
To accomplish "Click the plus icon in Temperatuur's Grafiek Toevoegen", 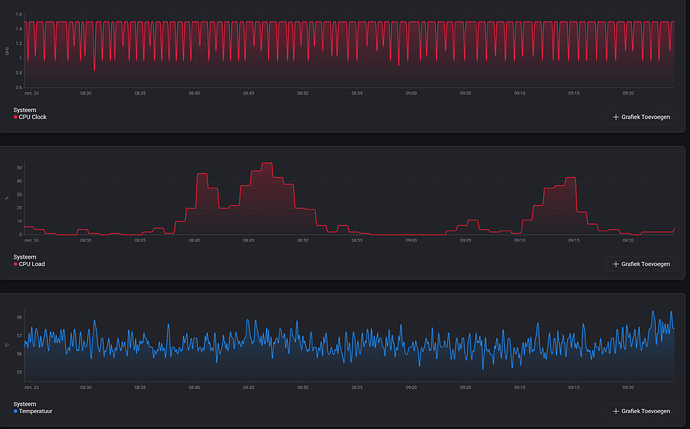I will [616, 411].
